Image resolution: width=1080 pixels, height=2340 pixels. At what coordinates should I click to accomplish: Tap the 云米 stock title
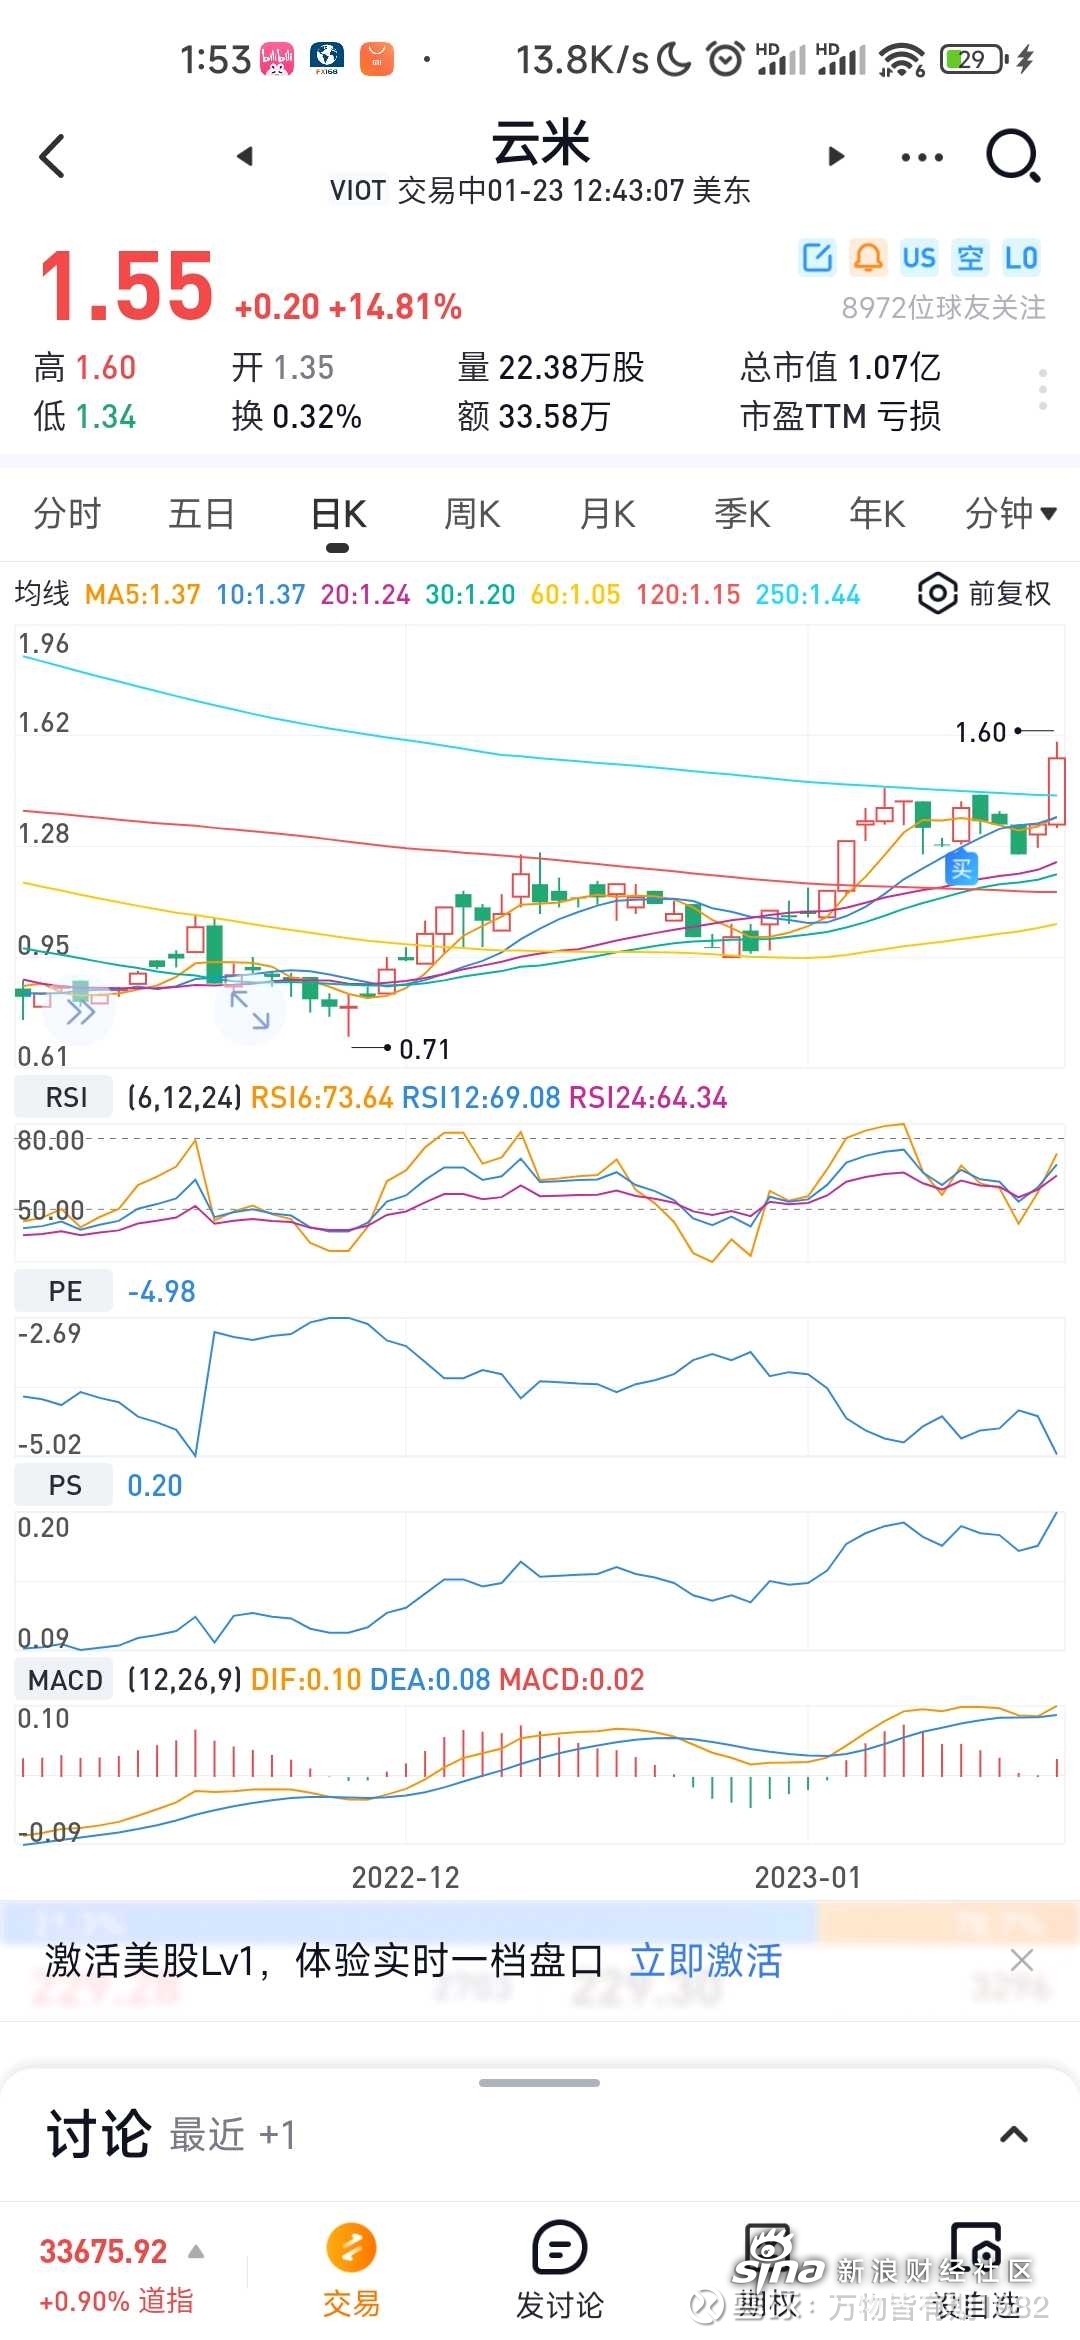pos(541,143)
